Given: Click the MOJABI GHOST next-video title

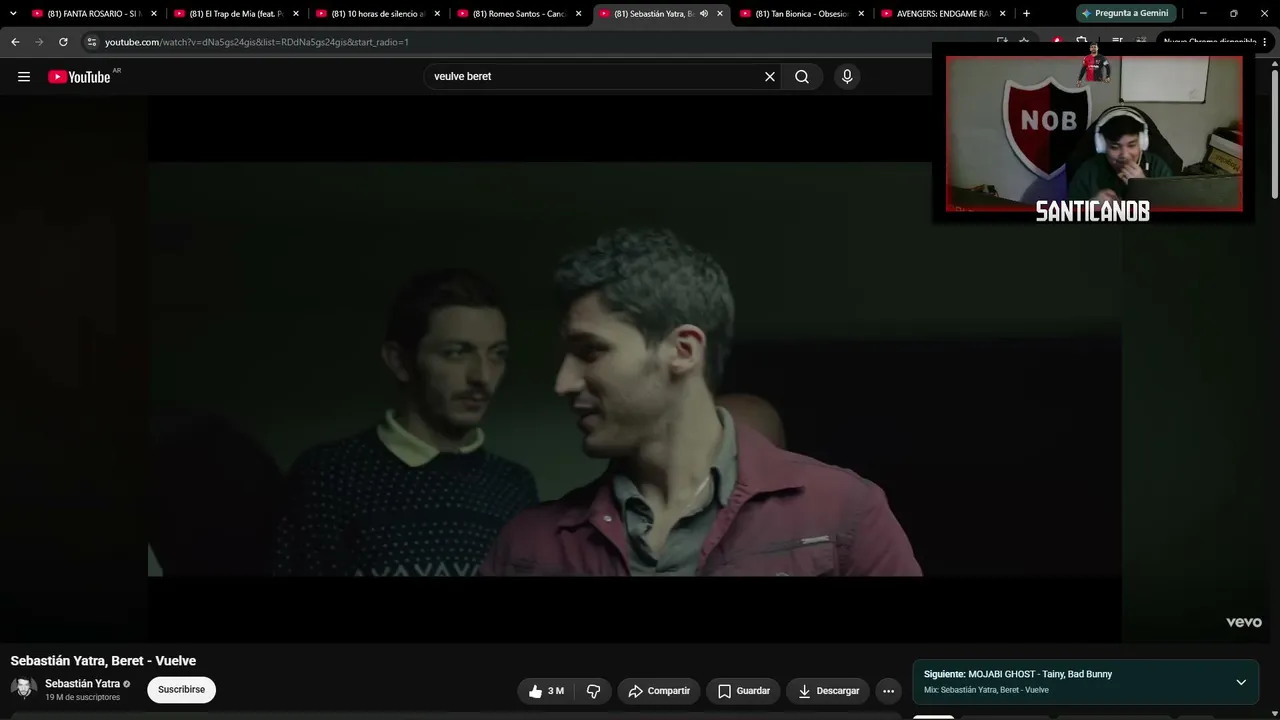Looking at the screenshot, I should click(1040, 674).
